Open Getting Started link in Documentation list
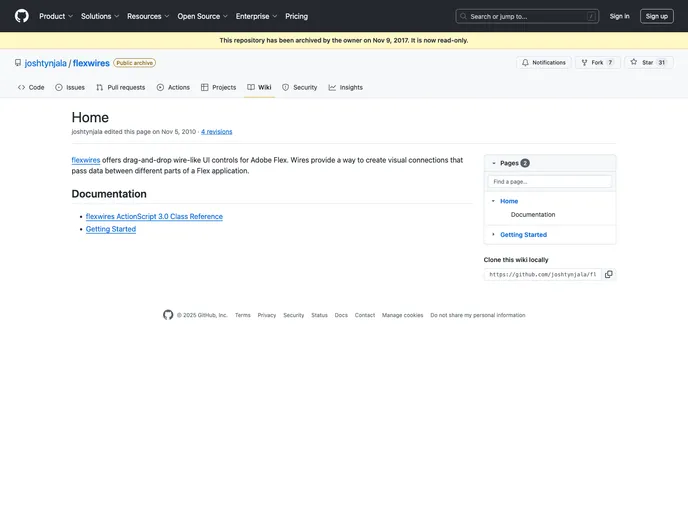The image size is (688, 512). tap(111, 229)
